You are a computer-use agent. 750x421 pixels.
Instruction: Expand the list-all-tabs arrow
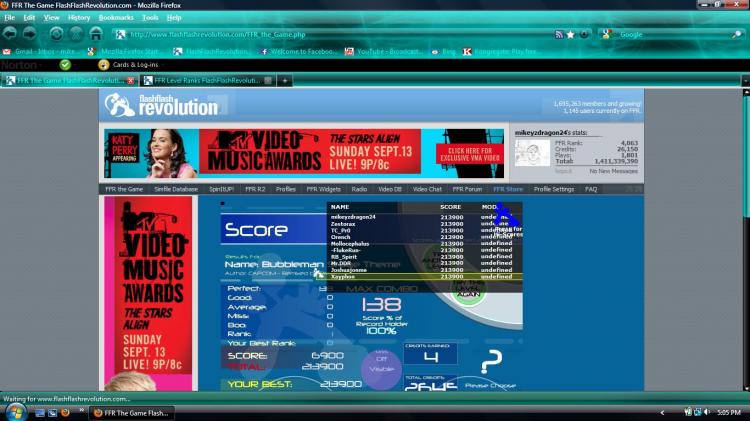(x=745, y=81)
